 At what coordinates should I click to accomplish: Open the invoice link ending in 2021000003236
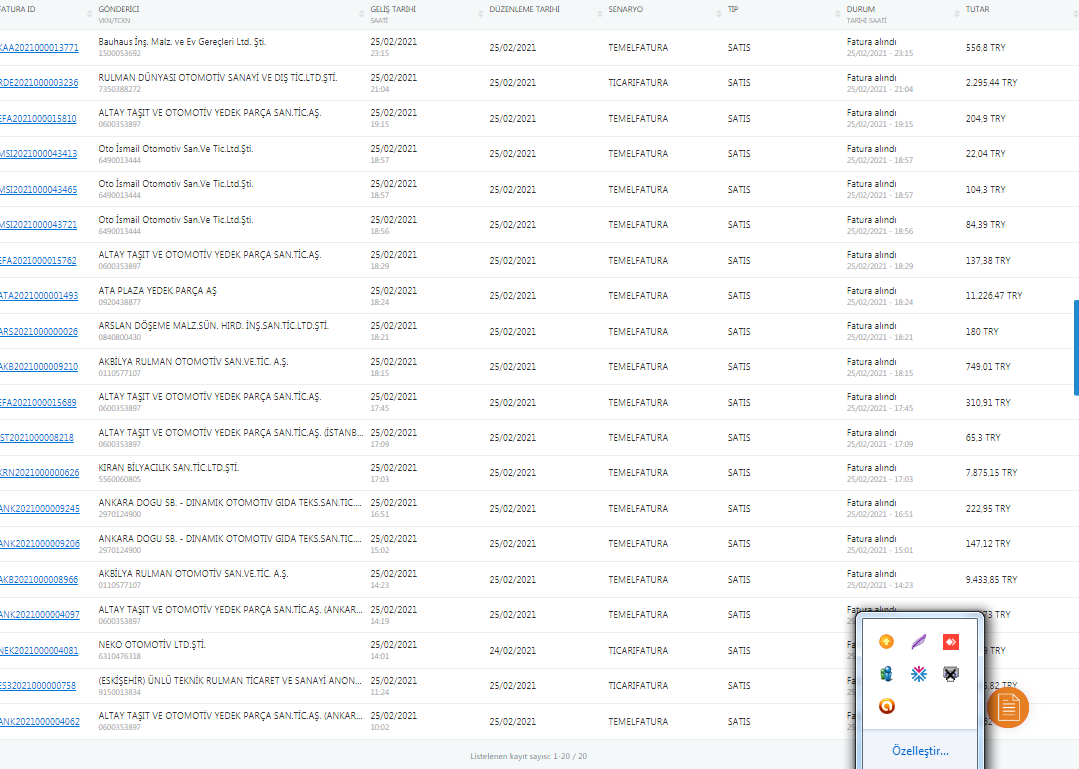click(x=39, y=83)
